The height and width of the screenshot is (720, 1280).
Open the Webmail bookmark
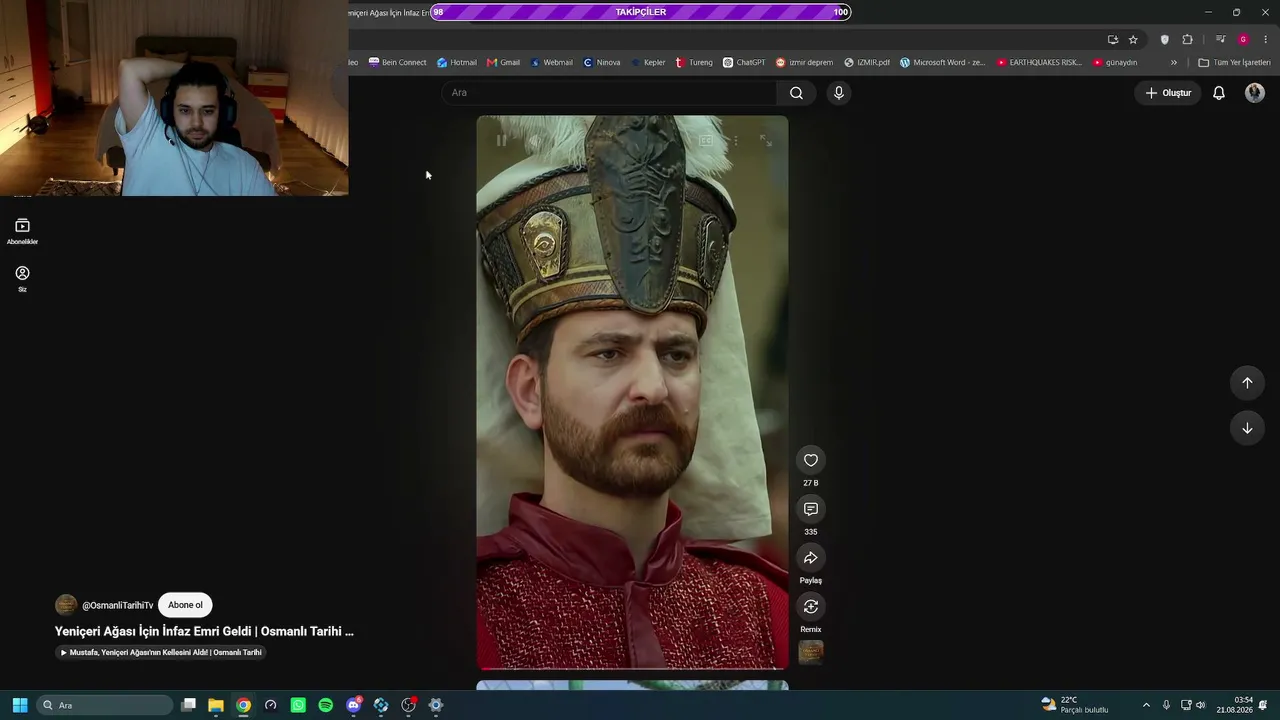pyautogui.click(x=551, y=62)
